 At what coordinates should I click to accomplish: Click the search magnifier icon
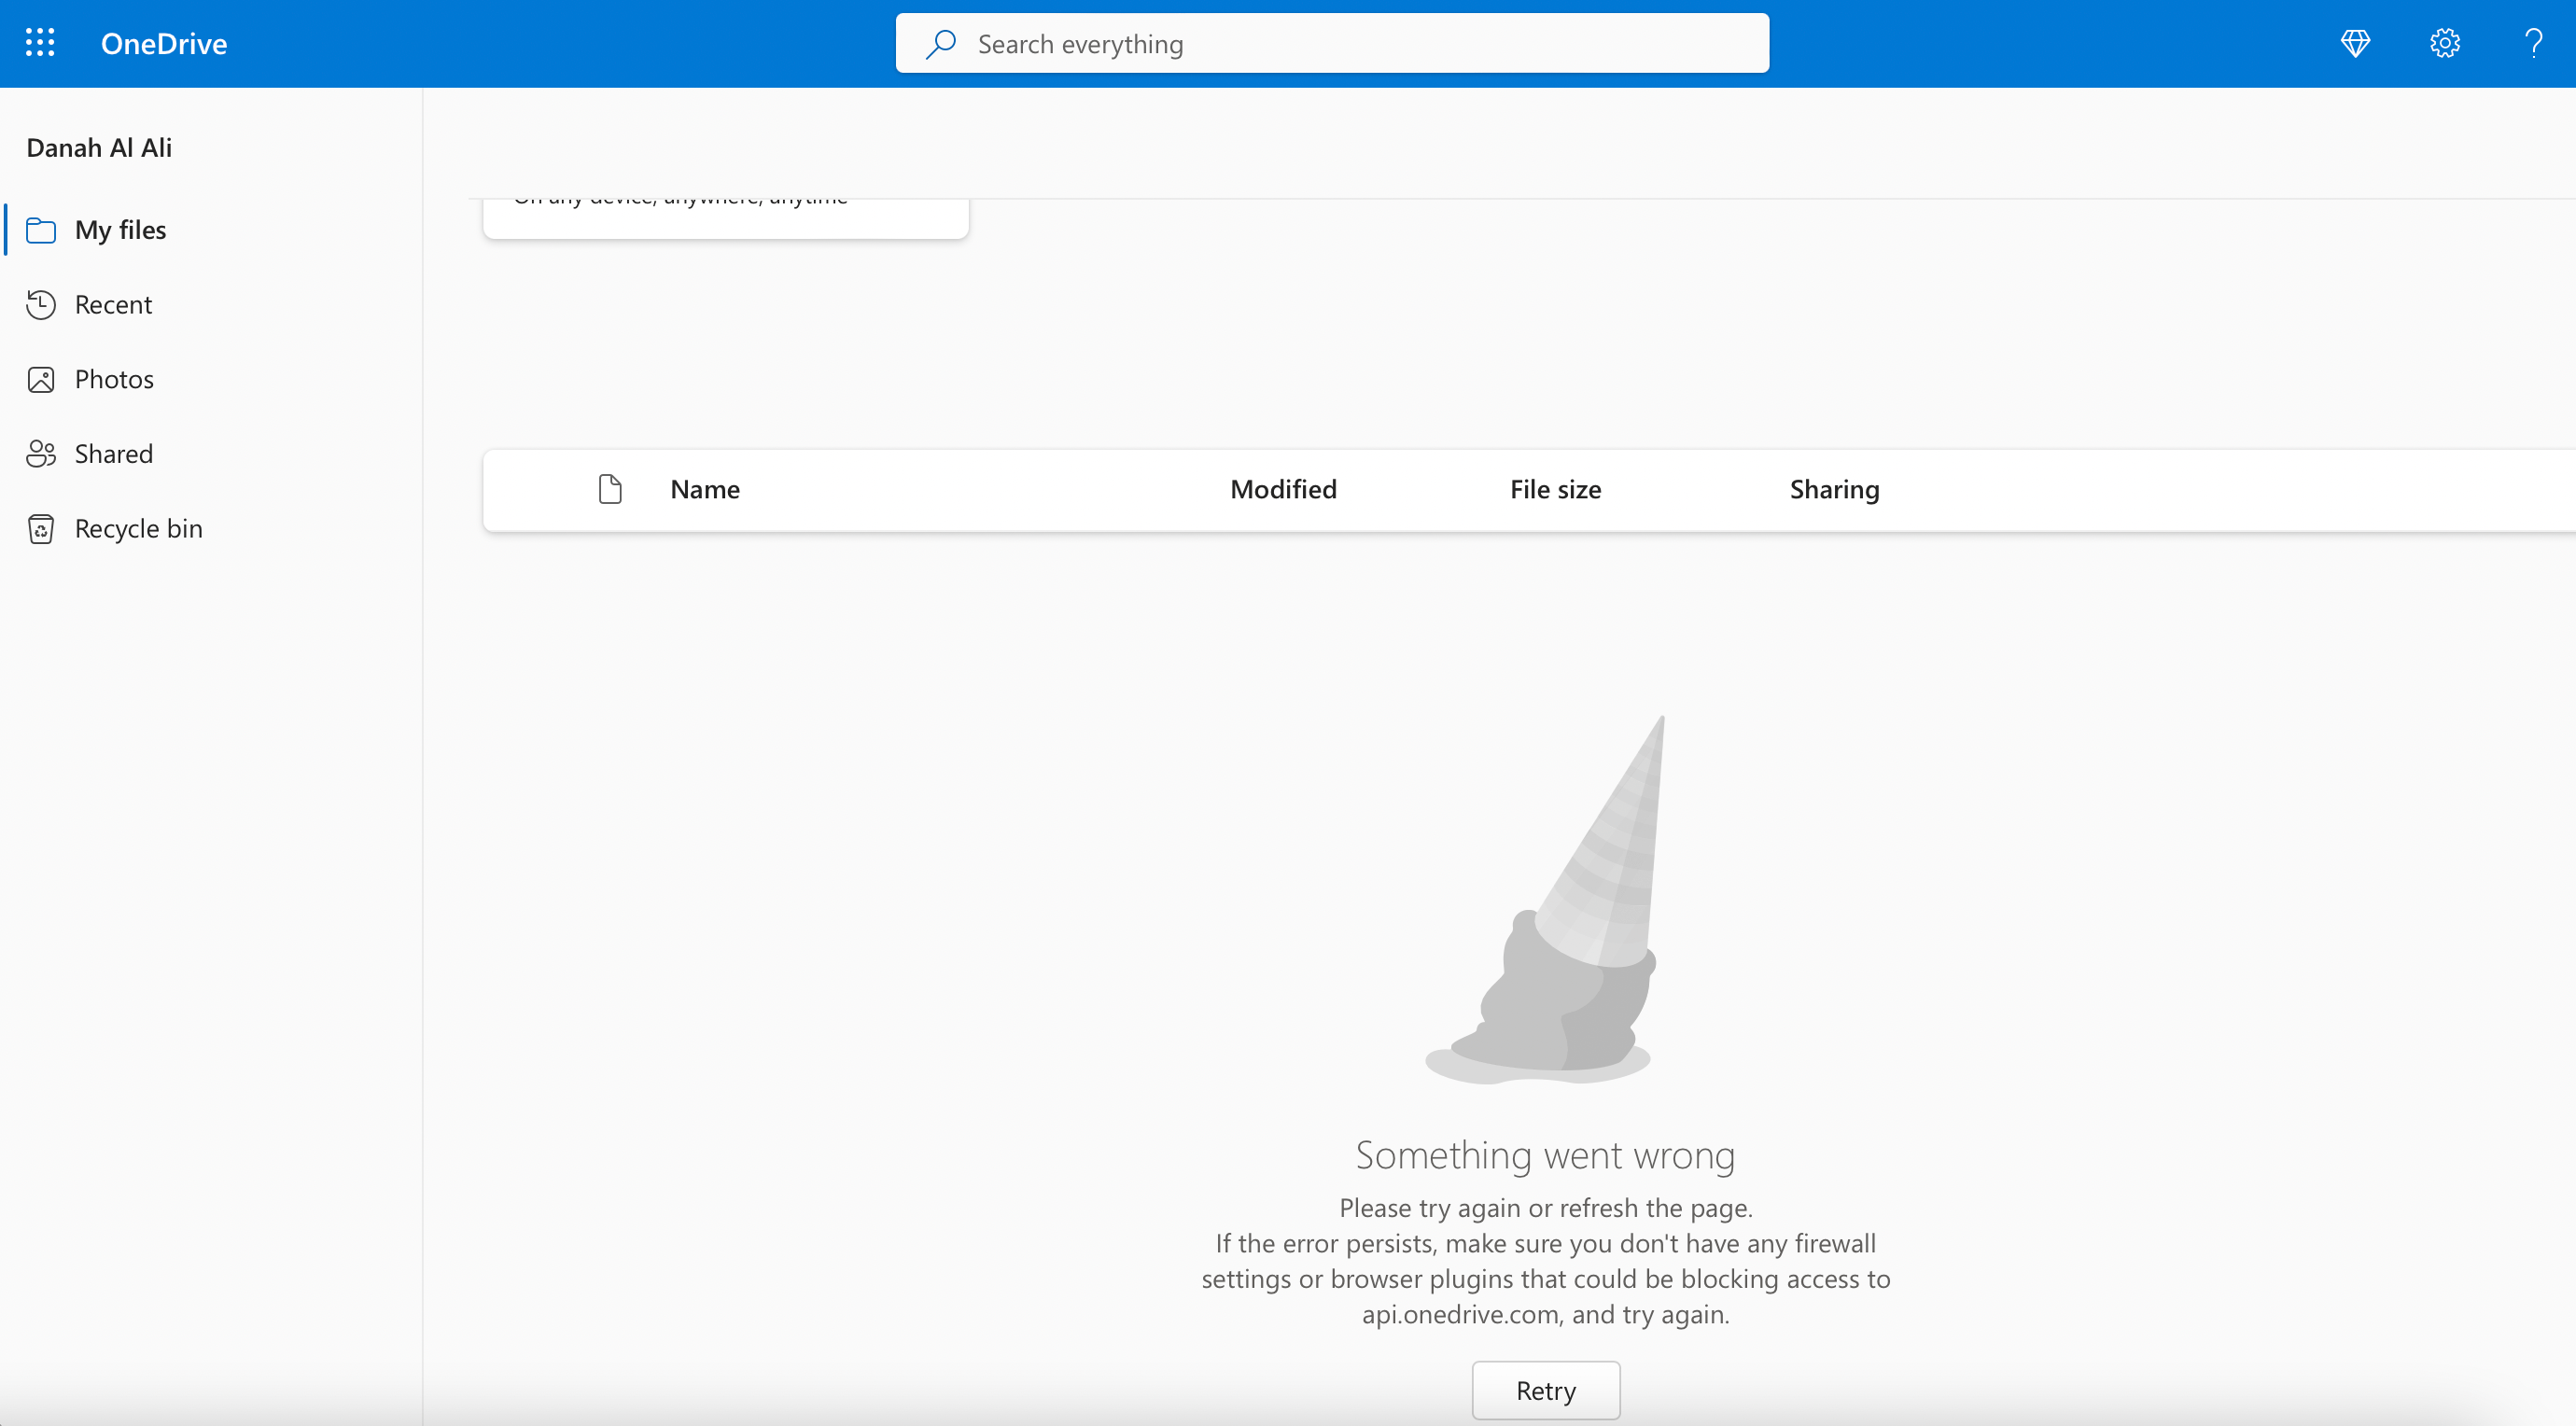point(940,44)
